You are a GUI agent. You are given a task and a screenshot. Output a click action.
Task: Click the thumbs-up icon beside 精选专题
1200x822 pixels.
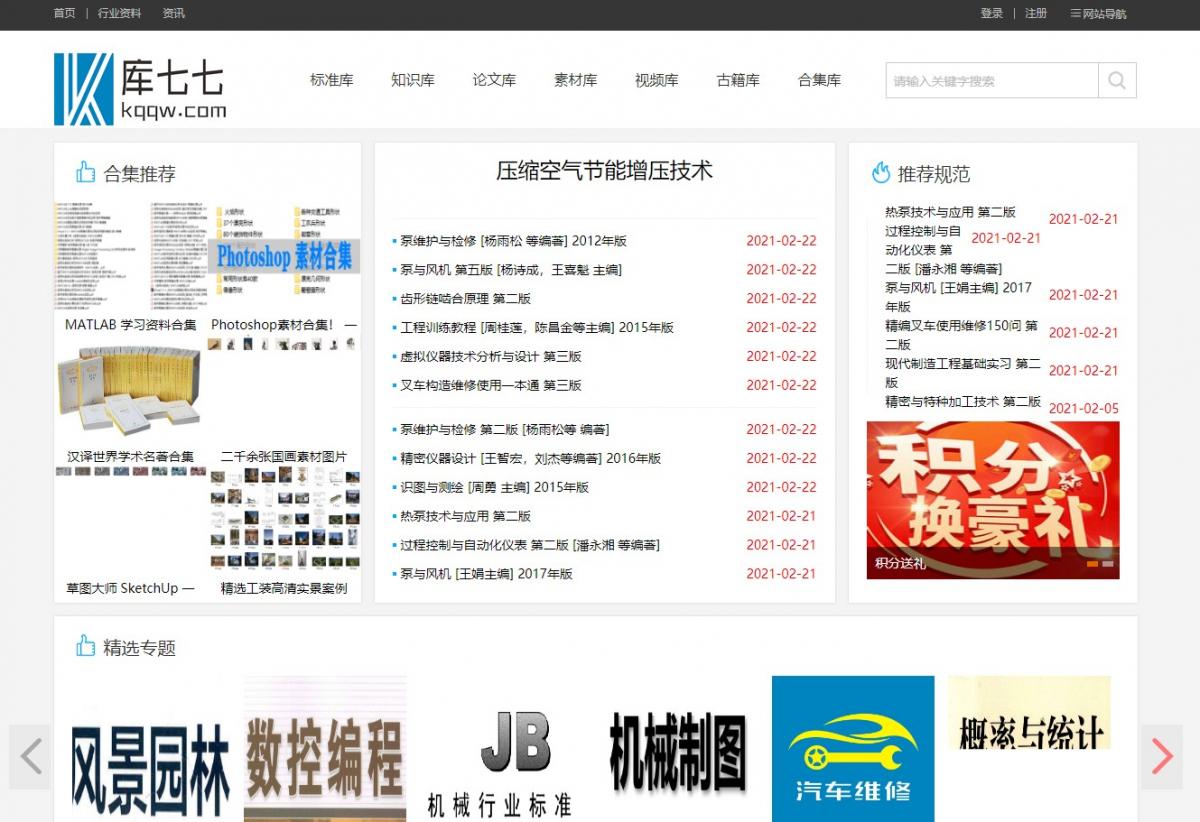coord(86,646)
